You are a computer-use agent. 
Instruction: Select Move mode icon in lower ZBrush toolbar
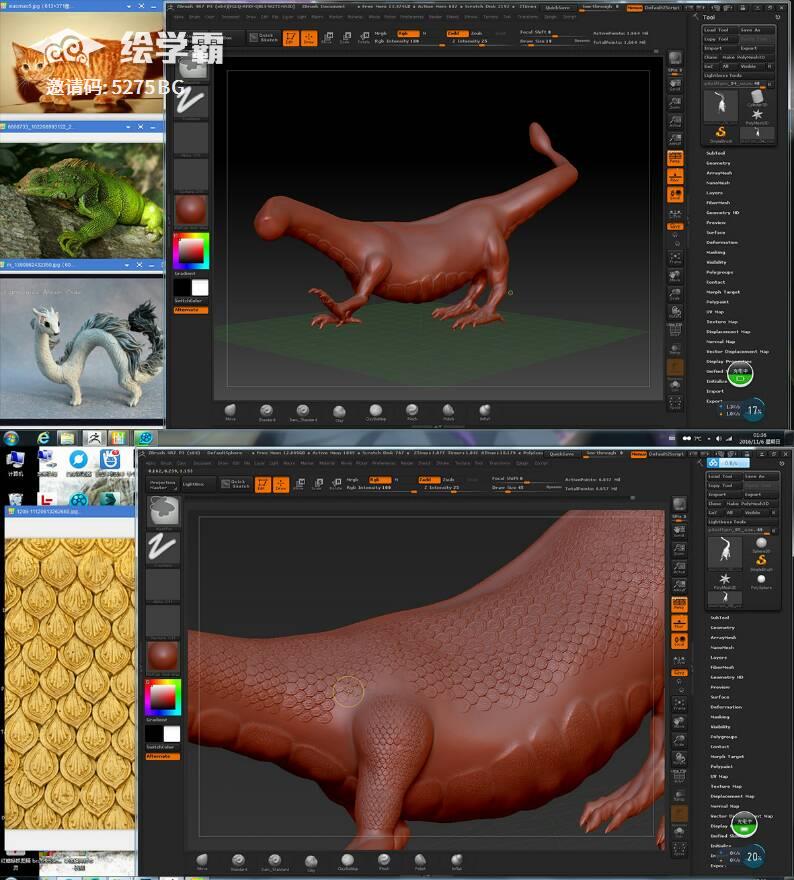click(300, 484)
